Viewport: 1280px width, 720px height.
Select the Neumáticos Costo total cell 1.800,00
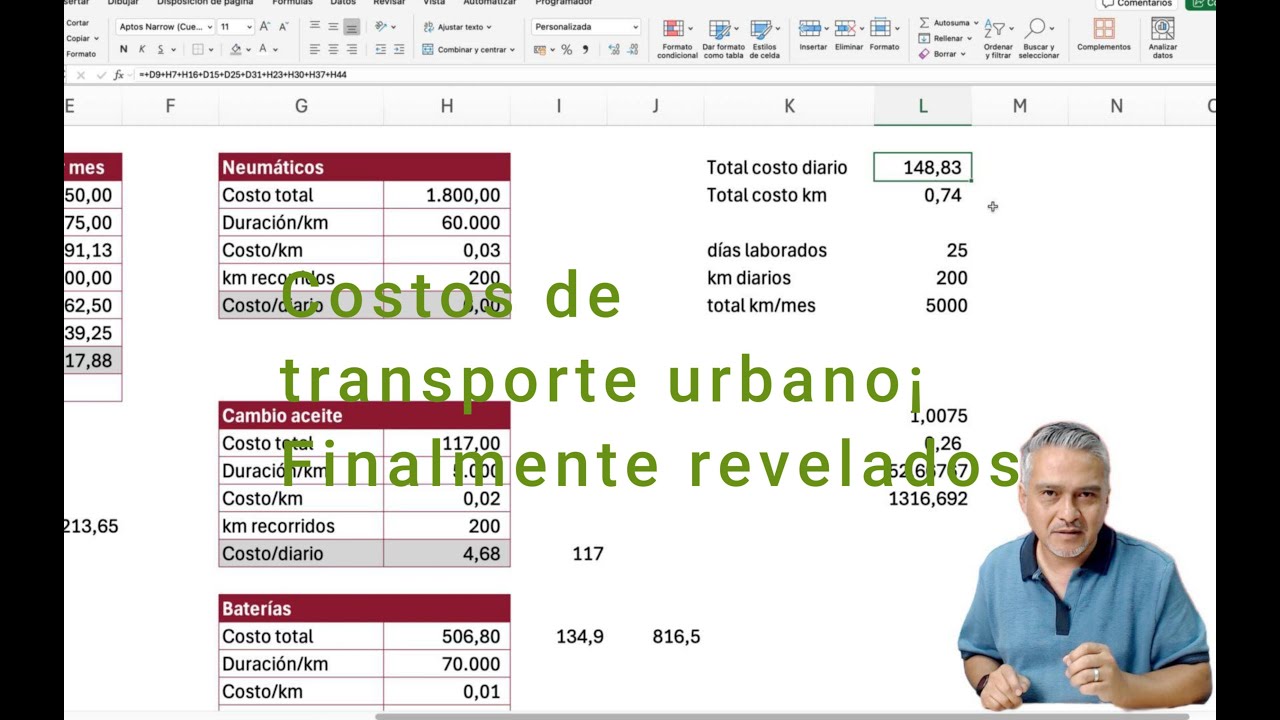point(447,195)
